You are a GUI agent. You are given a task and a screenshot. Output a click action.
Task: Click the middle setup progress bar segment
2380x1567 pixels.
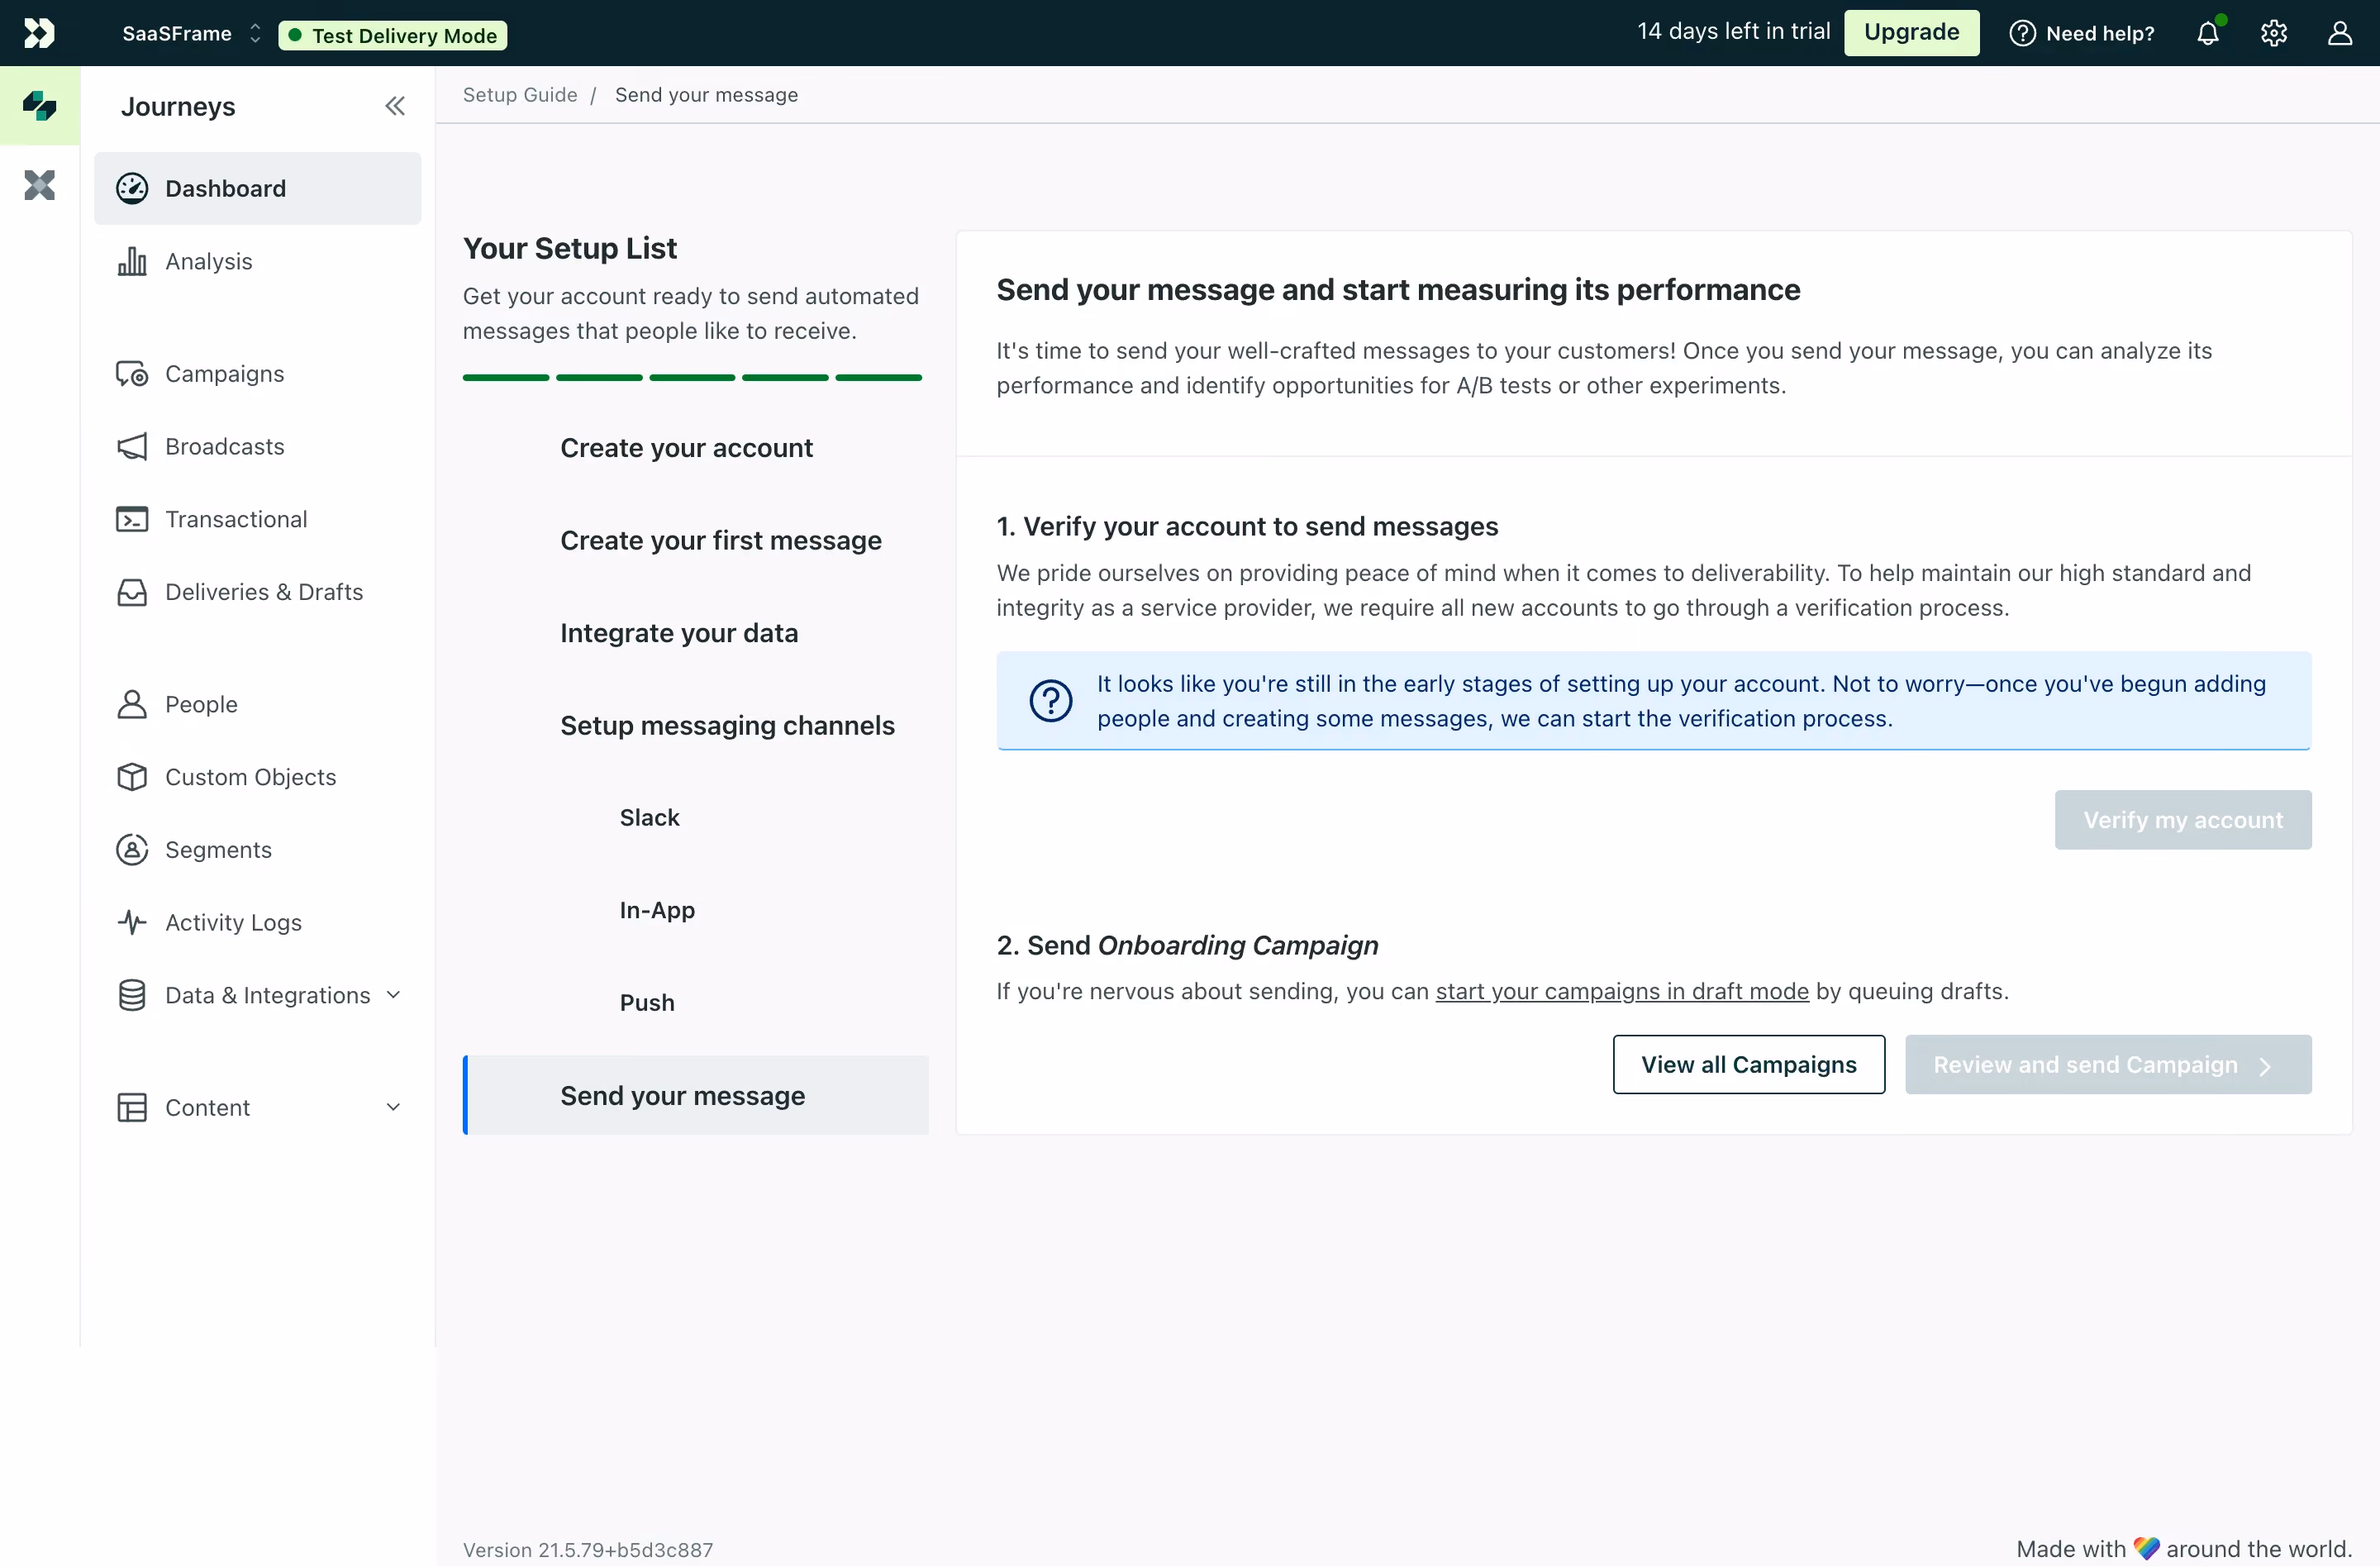click(x=692, y=378)
